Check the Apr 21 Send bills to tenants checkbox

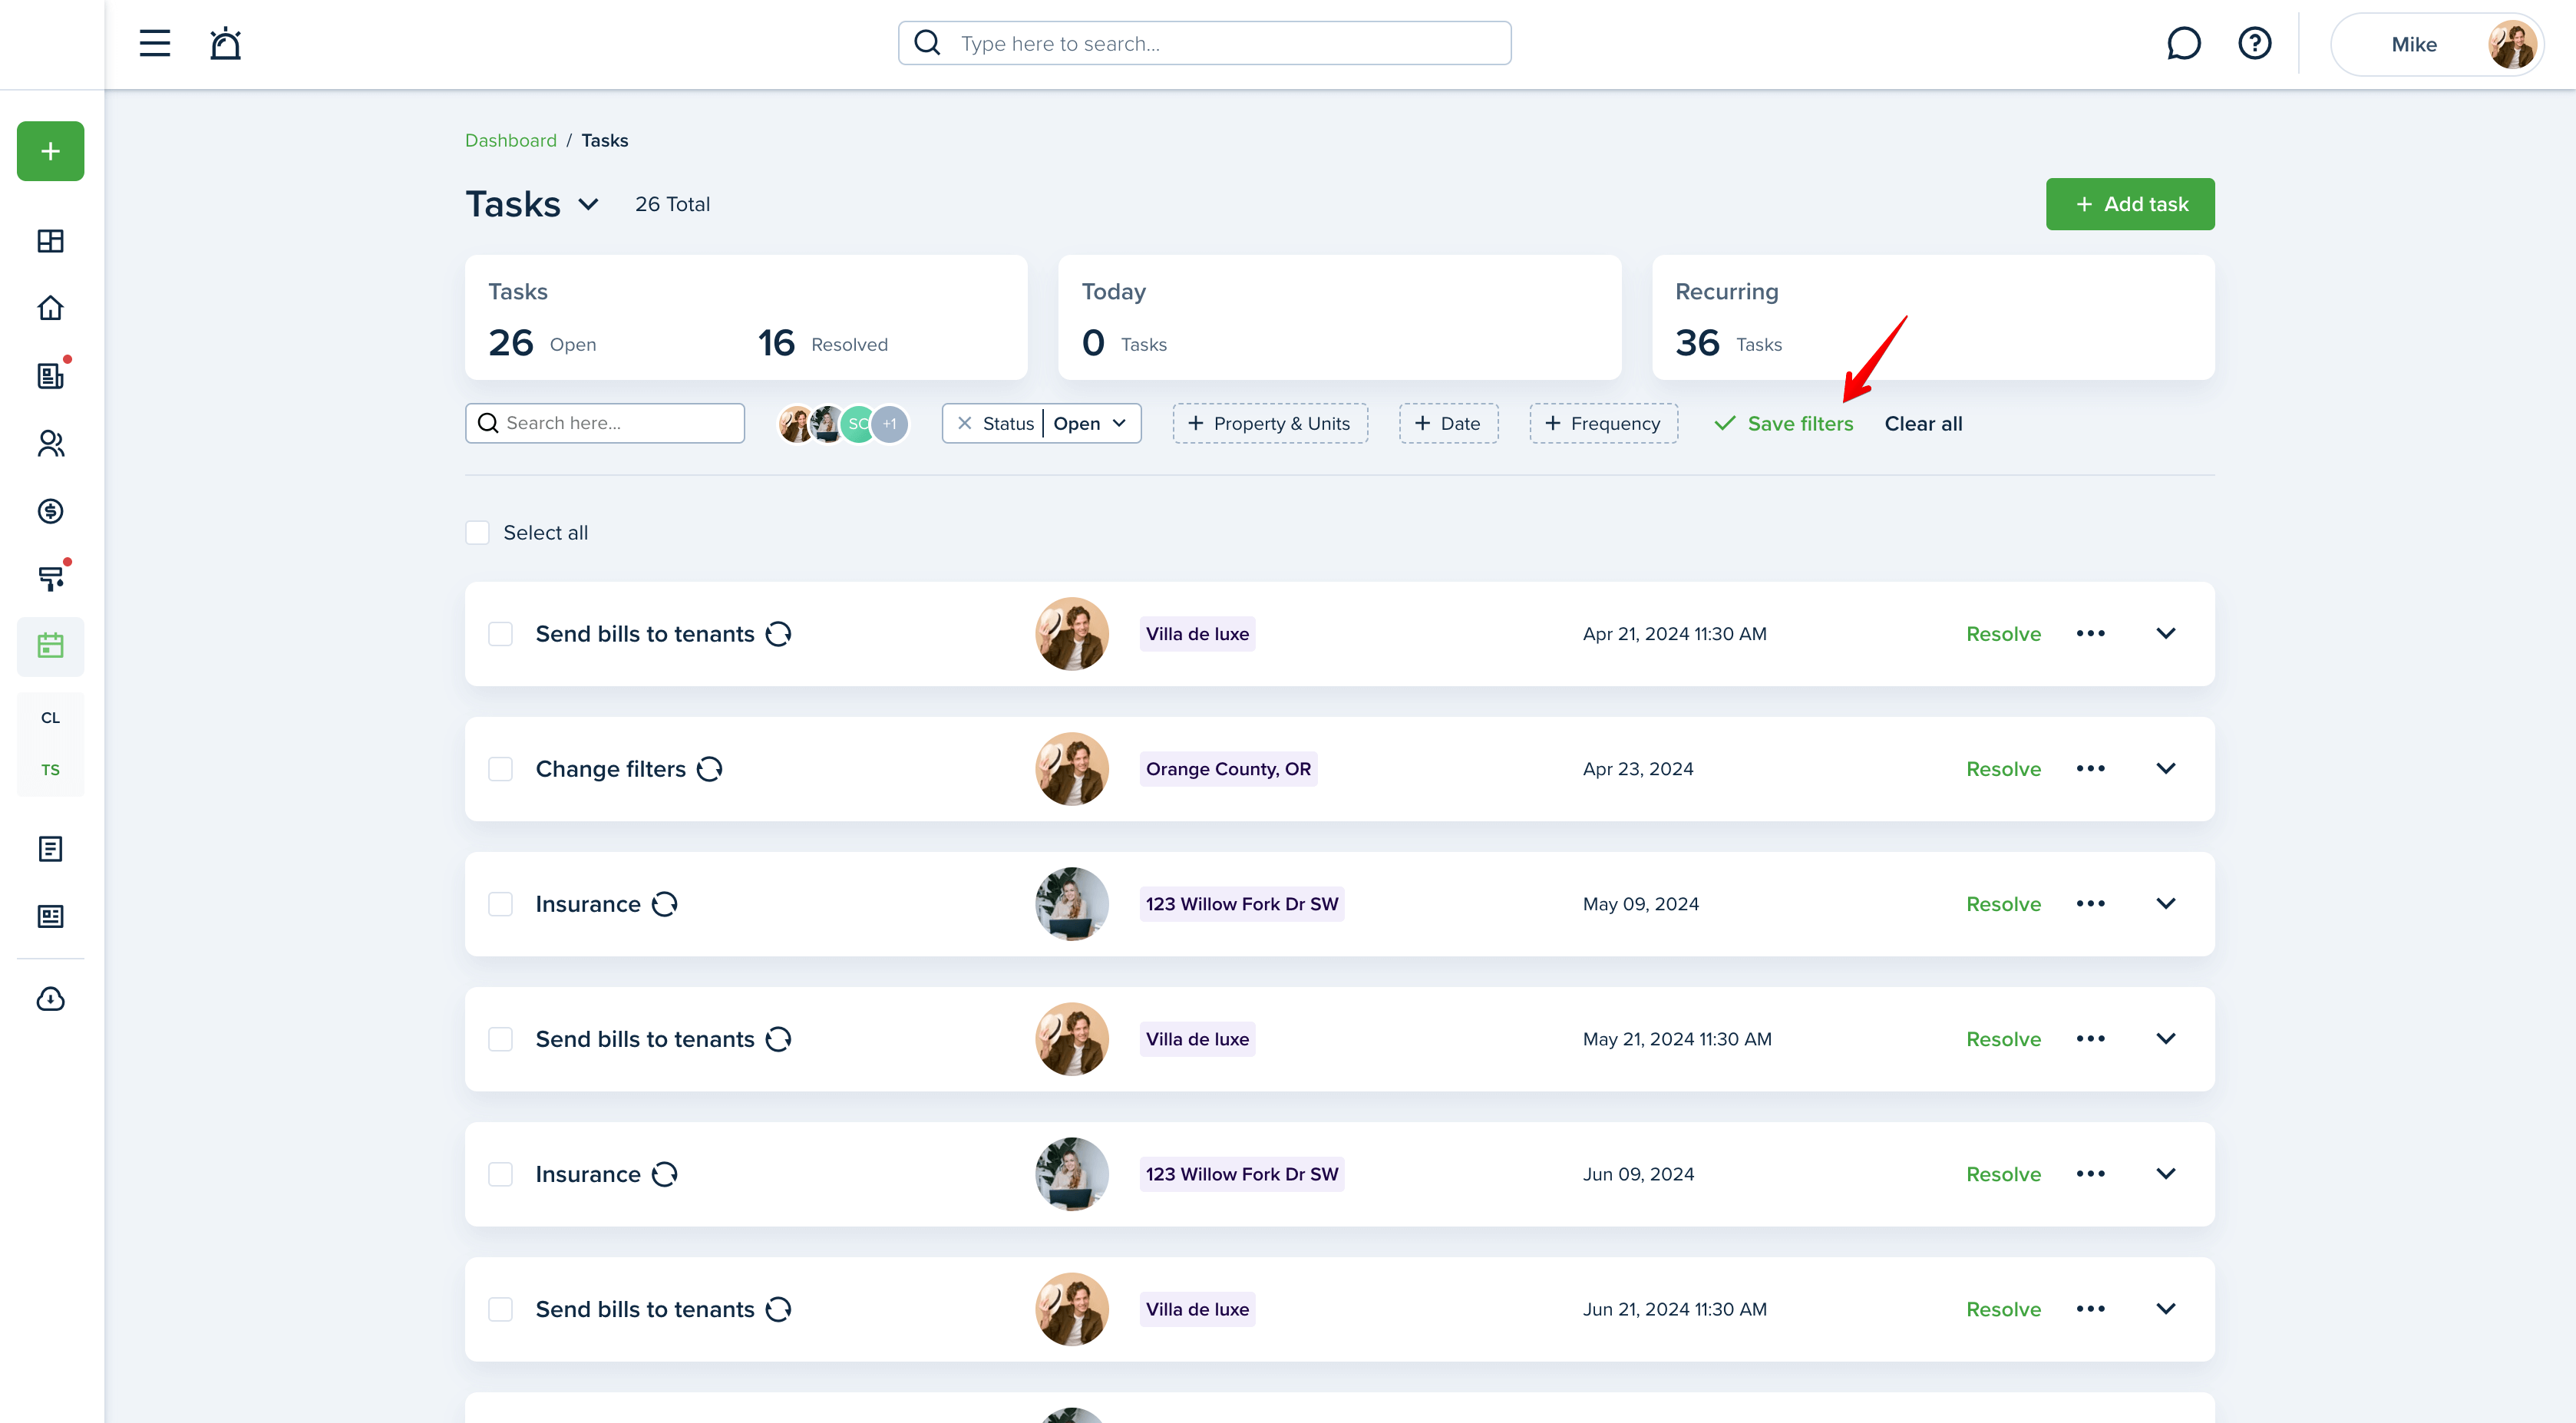tap(500, 634)
